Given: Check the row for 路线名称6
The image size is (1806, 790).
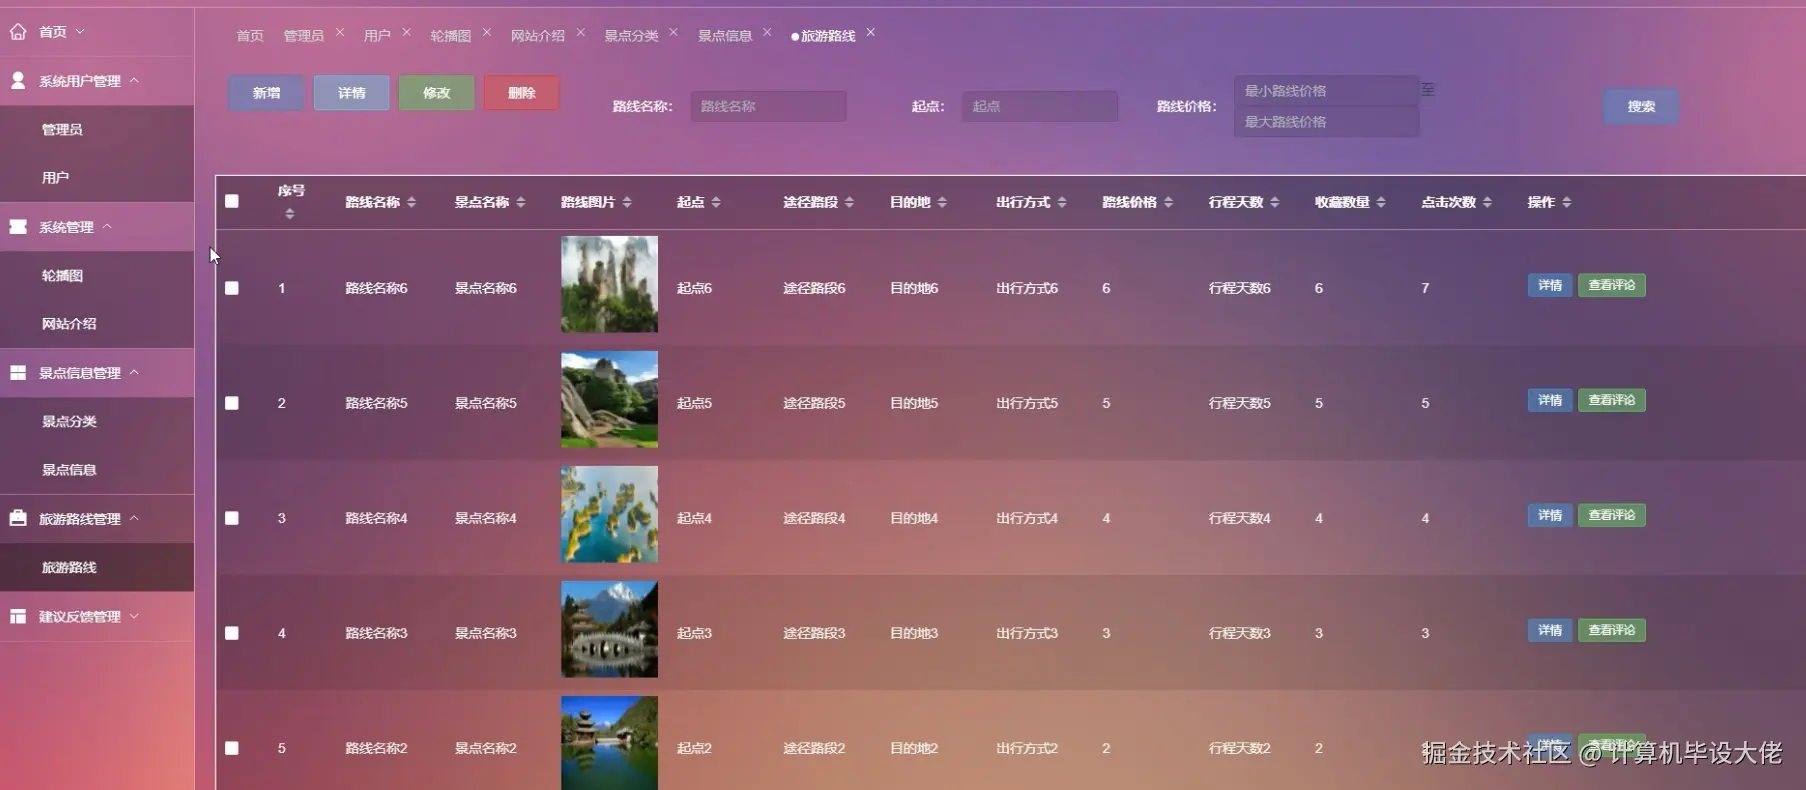Looking at the screenshot, I should (232, 288).
